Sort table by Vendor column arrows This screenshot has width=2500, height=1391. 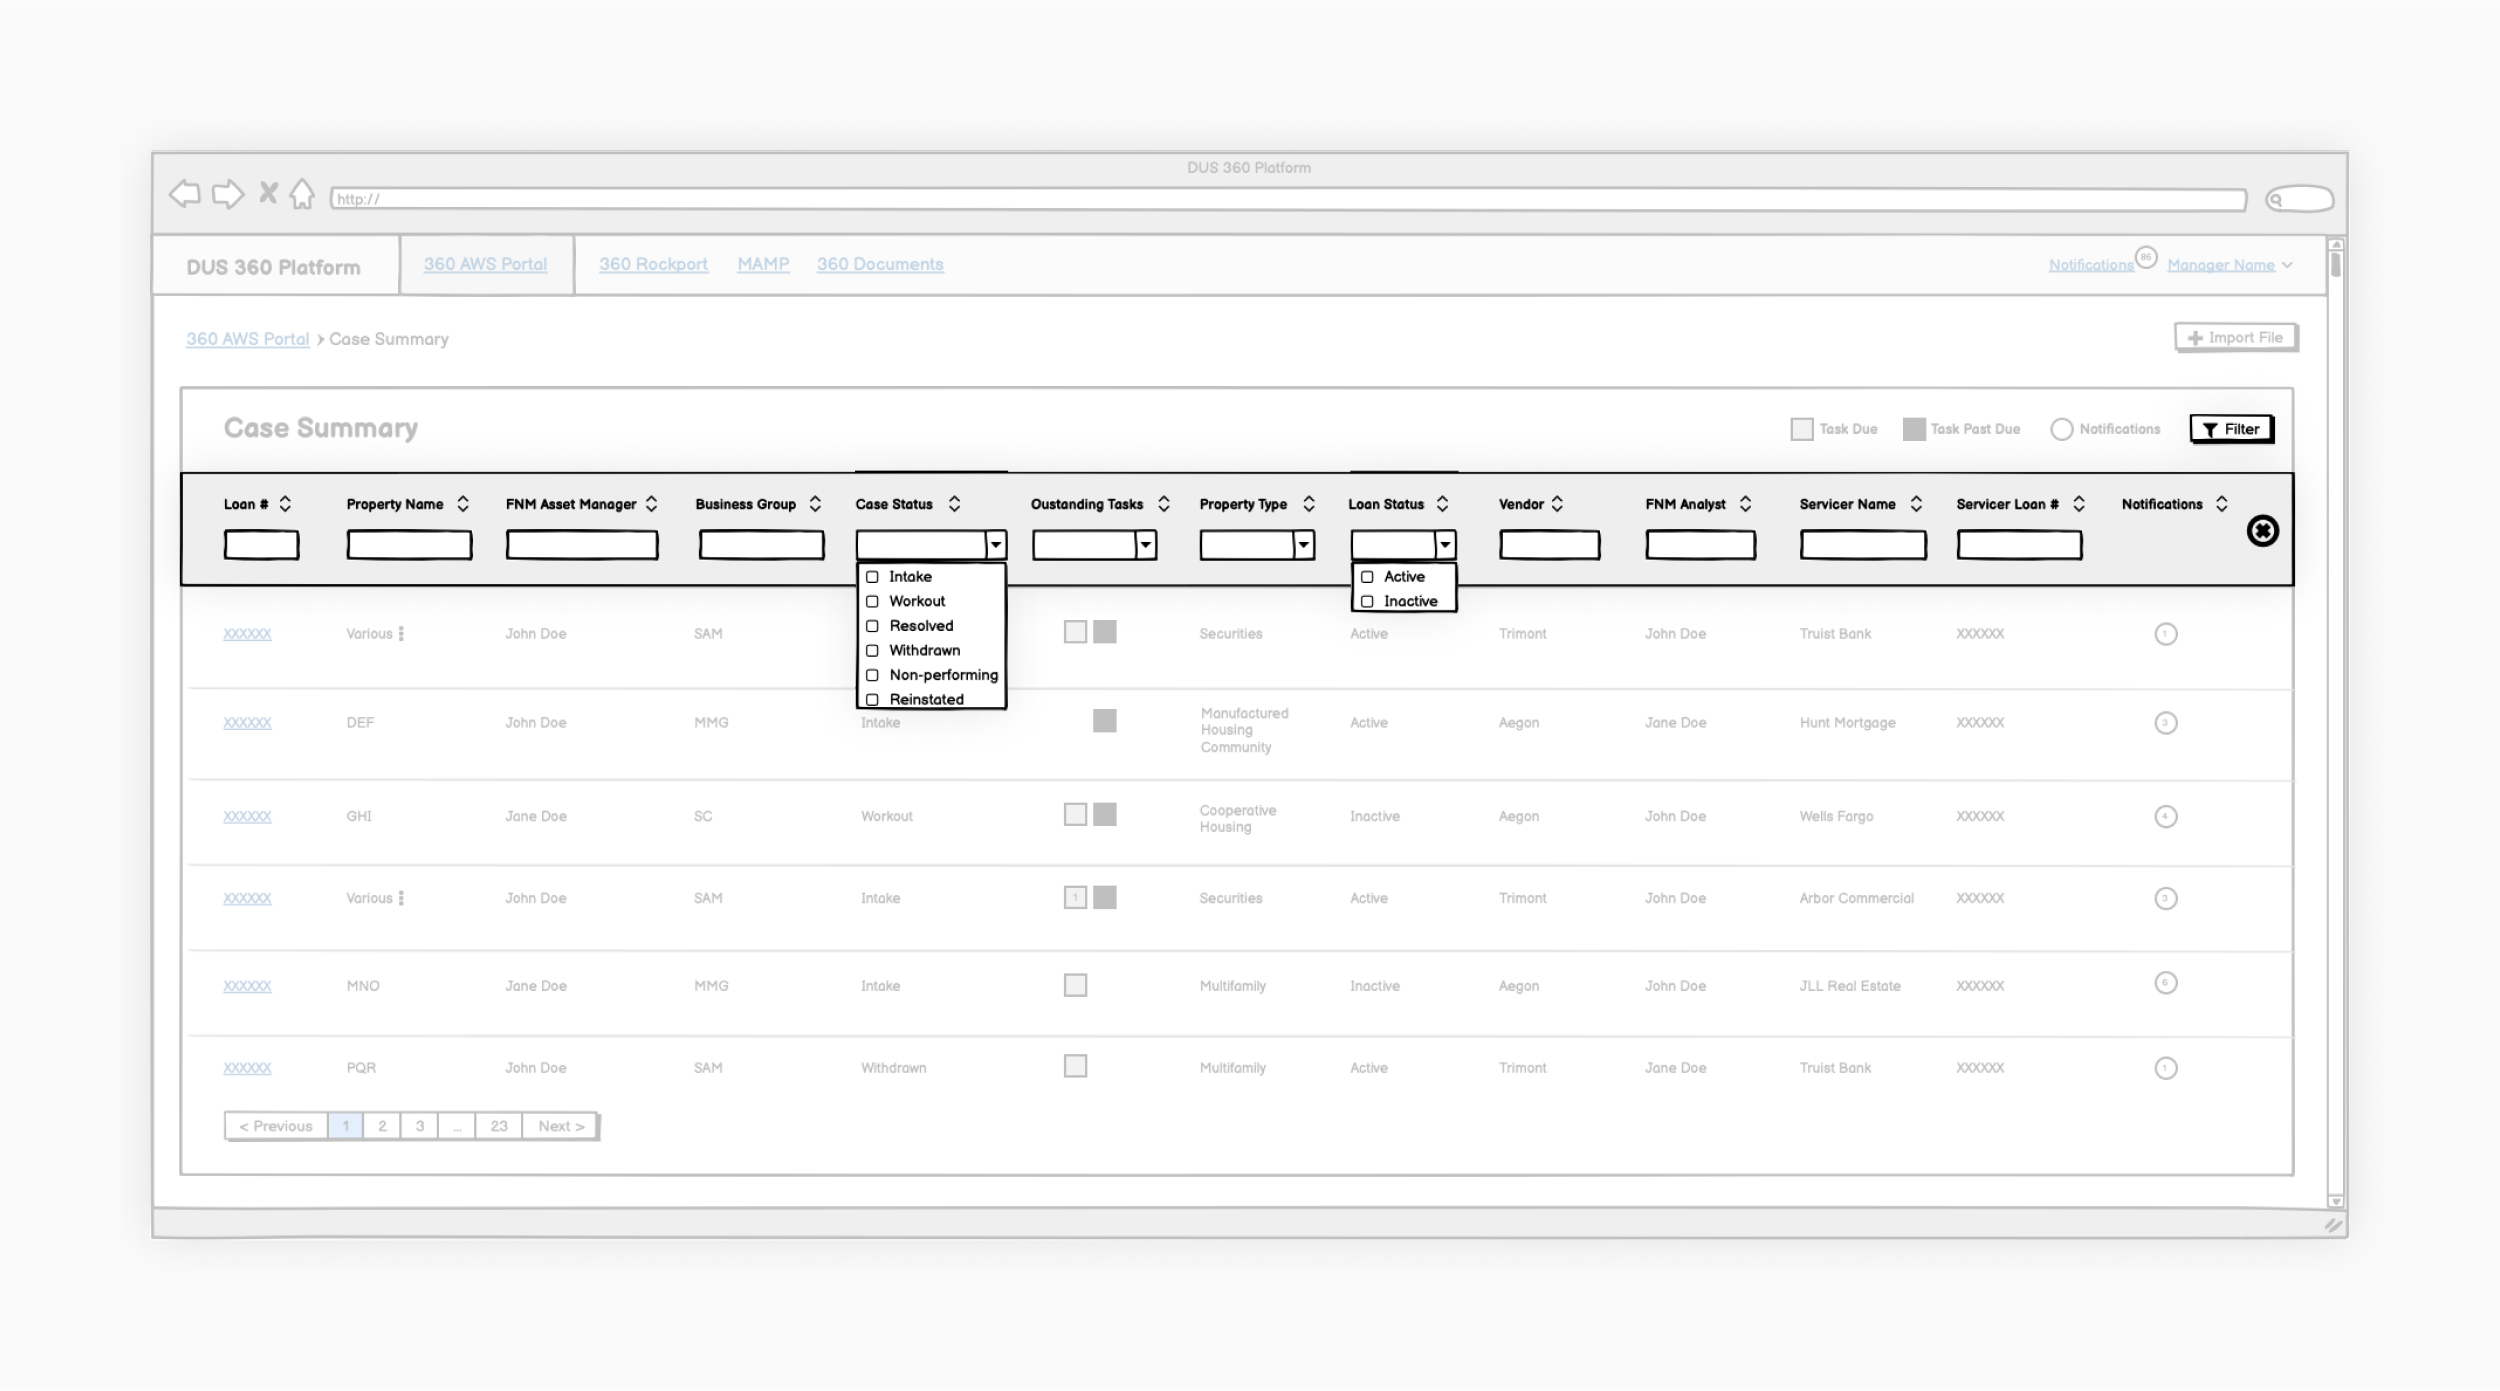coord(1557,504)
